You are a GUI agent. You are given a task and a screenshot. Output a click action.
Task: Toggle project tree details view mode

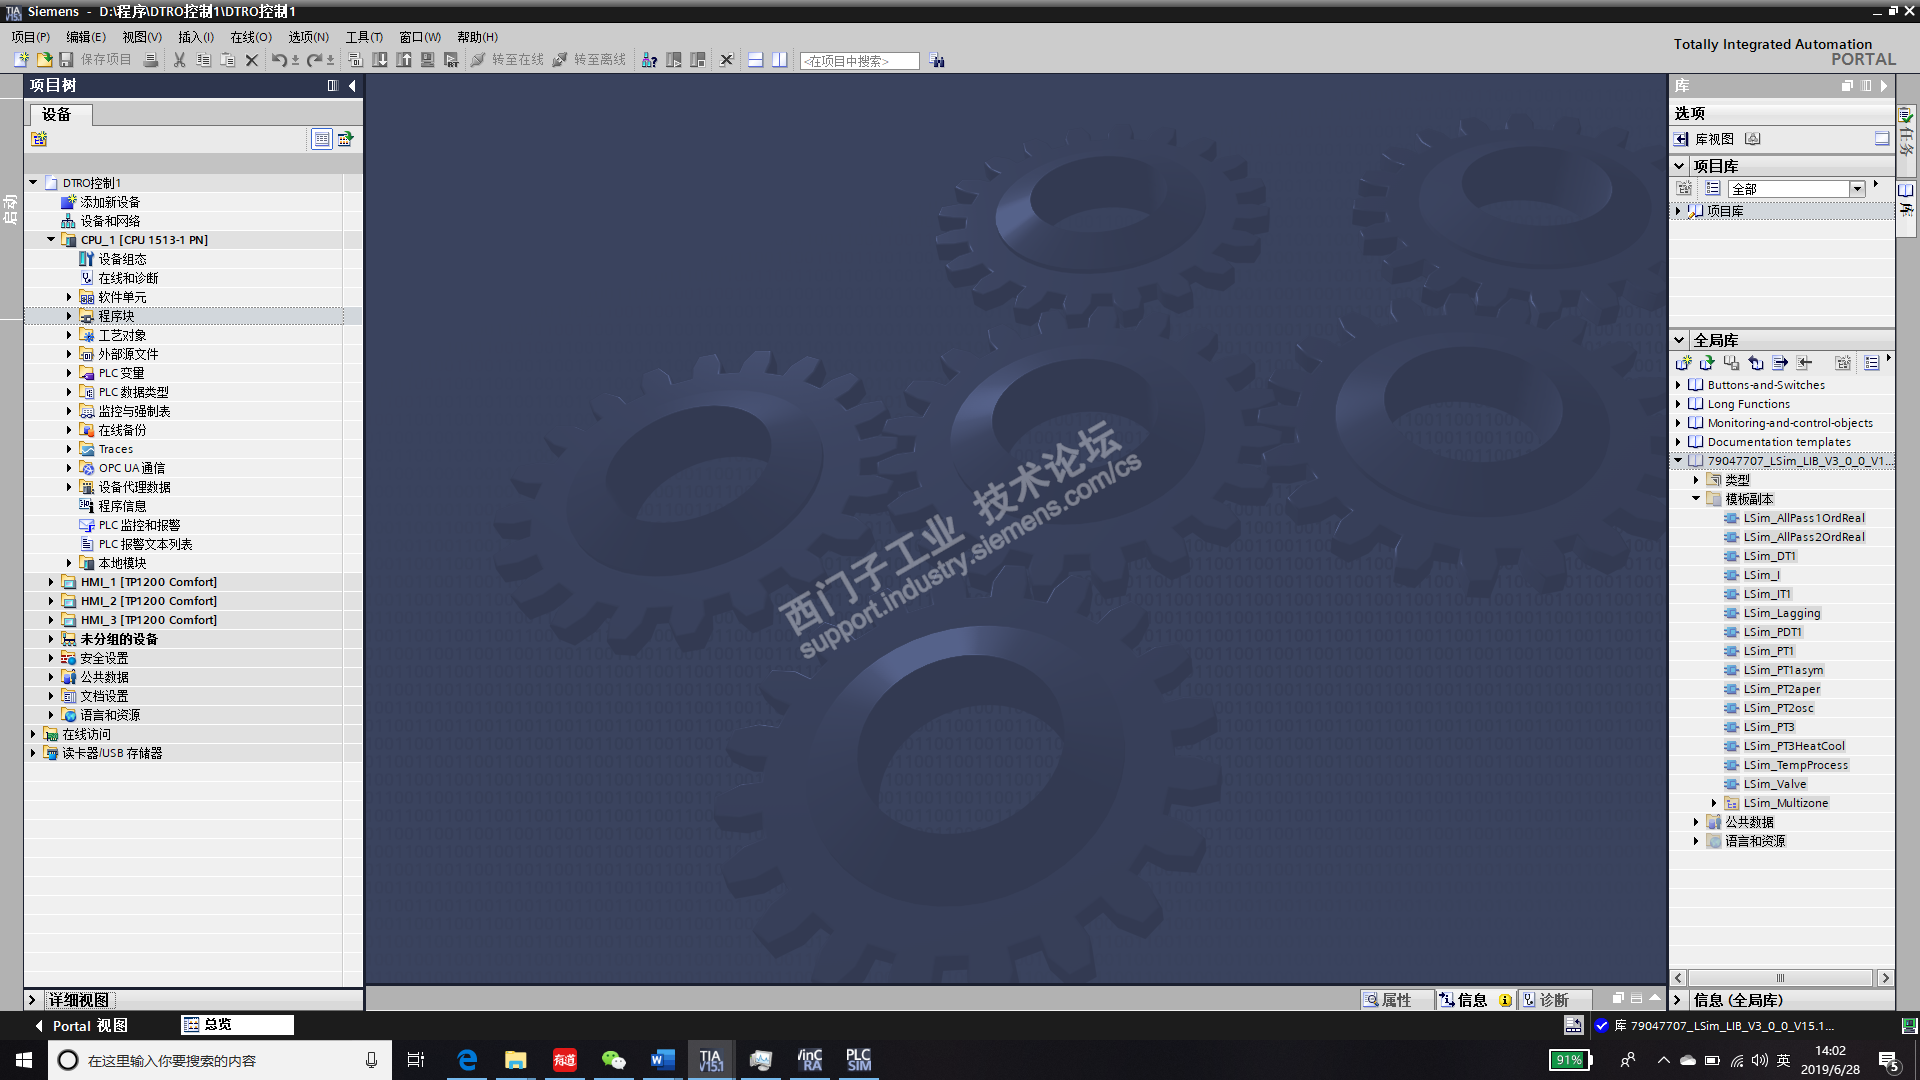tap(321, 139)
